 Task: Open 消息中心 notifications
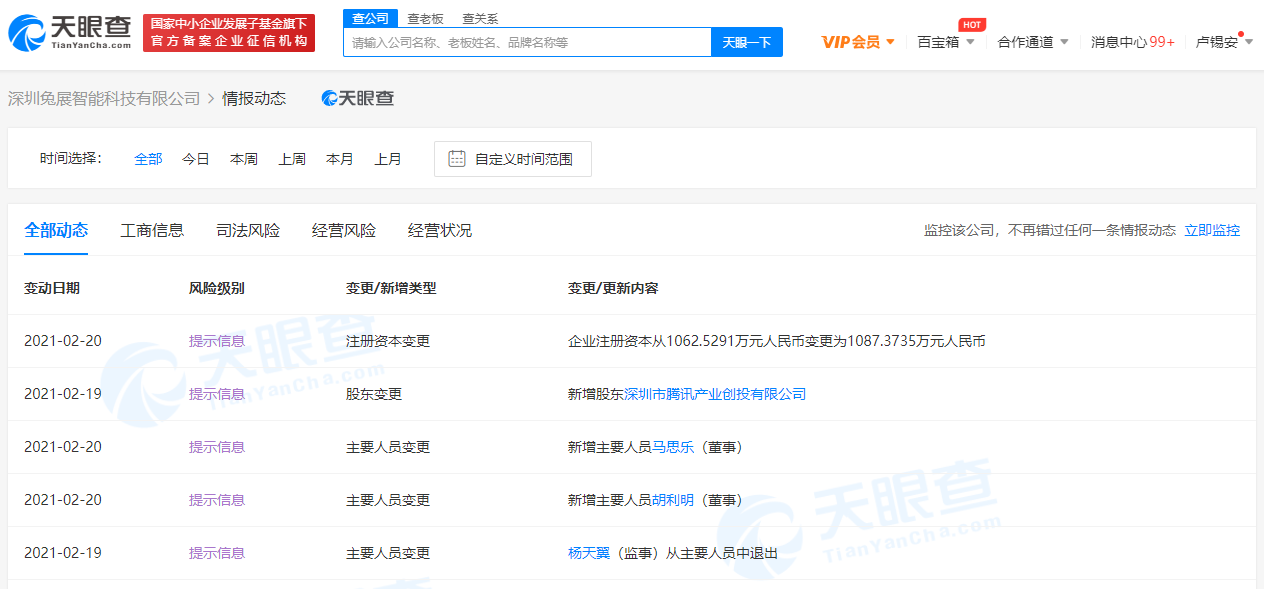(x=1132, y=42)
